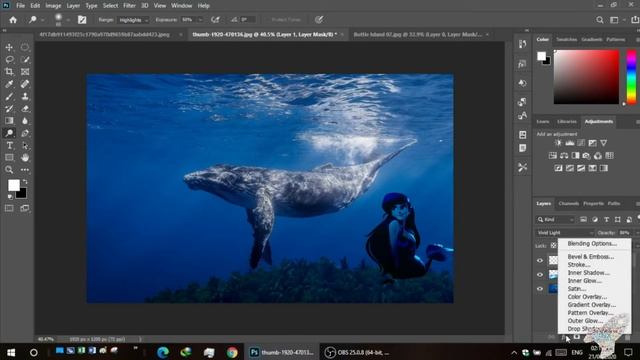640x360 pixels.
Task: Open the Dodge tool preset picker arrow
Action: coord(42,20)
